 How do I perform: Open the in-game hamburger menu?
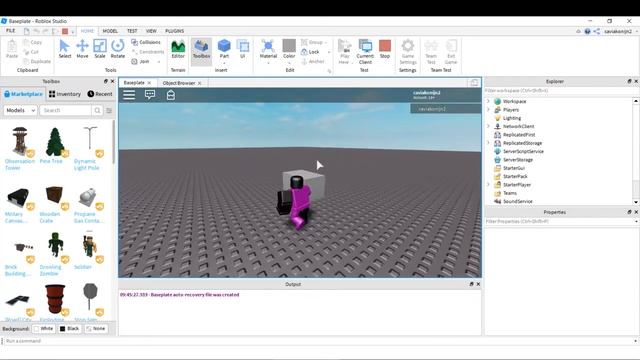129,95
